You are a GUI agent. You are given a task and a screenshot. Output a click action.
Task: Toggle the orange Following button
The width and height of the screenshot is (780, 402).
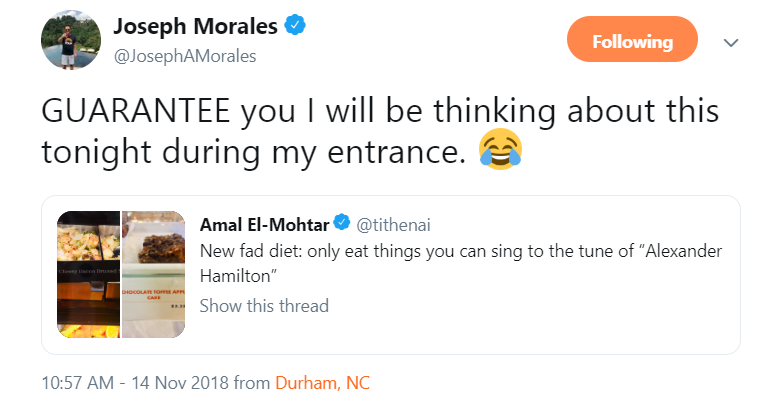632,42
